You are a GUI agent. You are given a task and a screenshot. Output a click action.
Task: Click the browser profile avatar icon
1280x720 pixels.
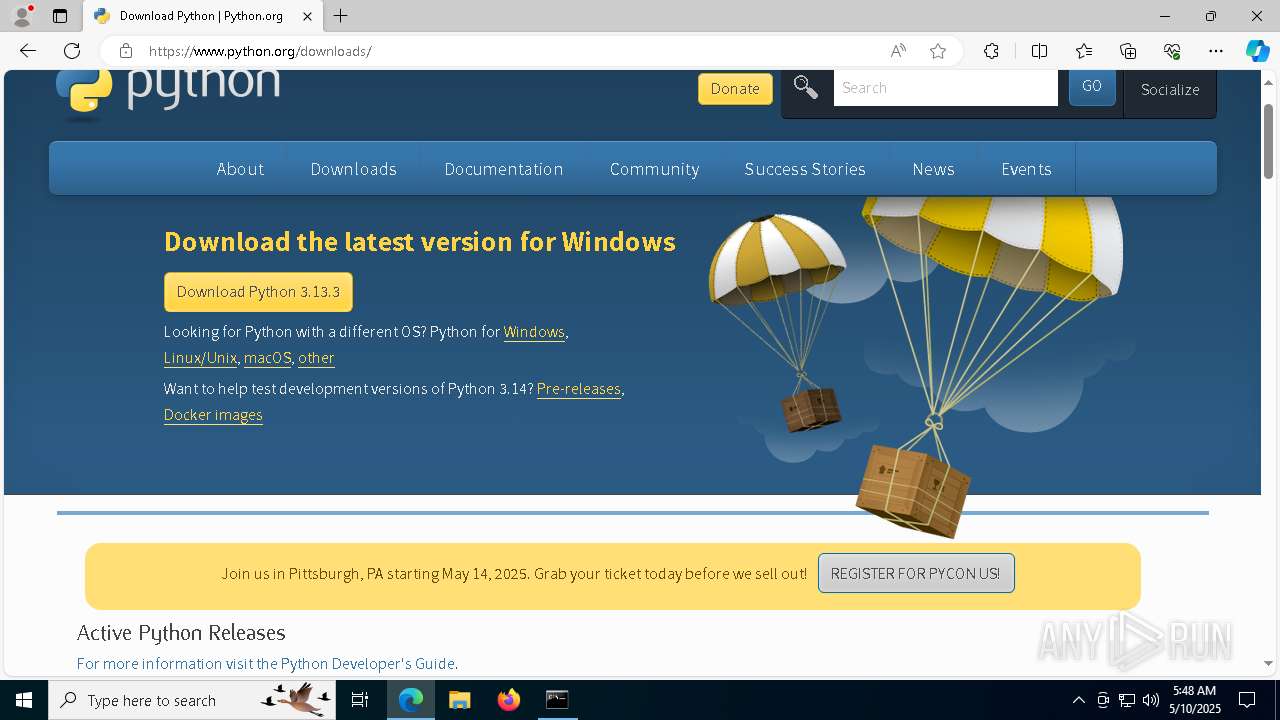click(x=22, y=16)
